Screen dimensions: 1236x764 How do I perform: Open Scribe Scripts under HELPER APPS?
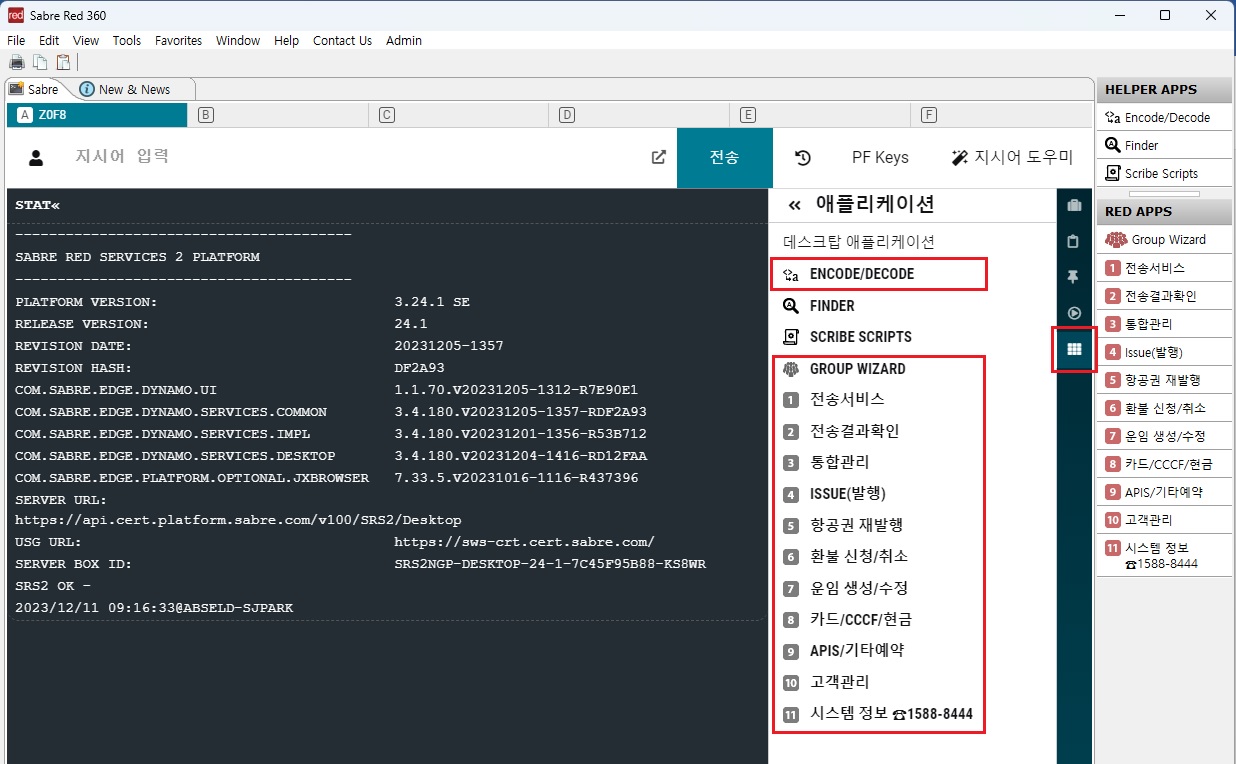1163,173
